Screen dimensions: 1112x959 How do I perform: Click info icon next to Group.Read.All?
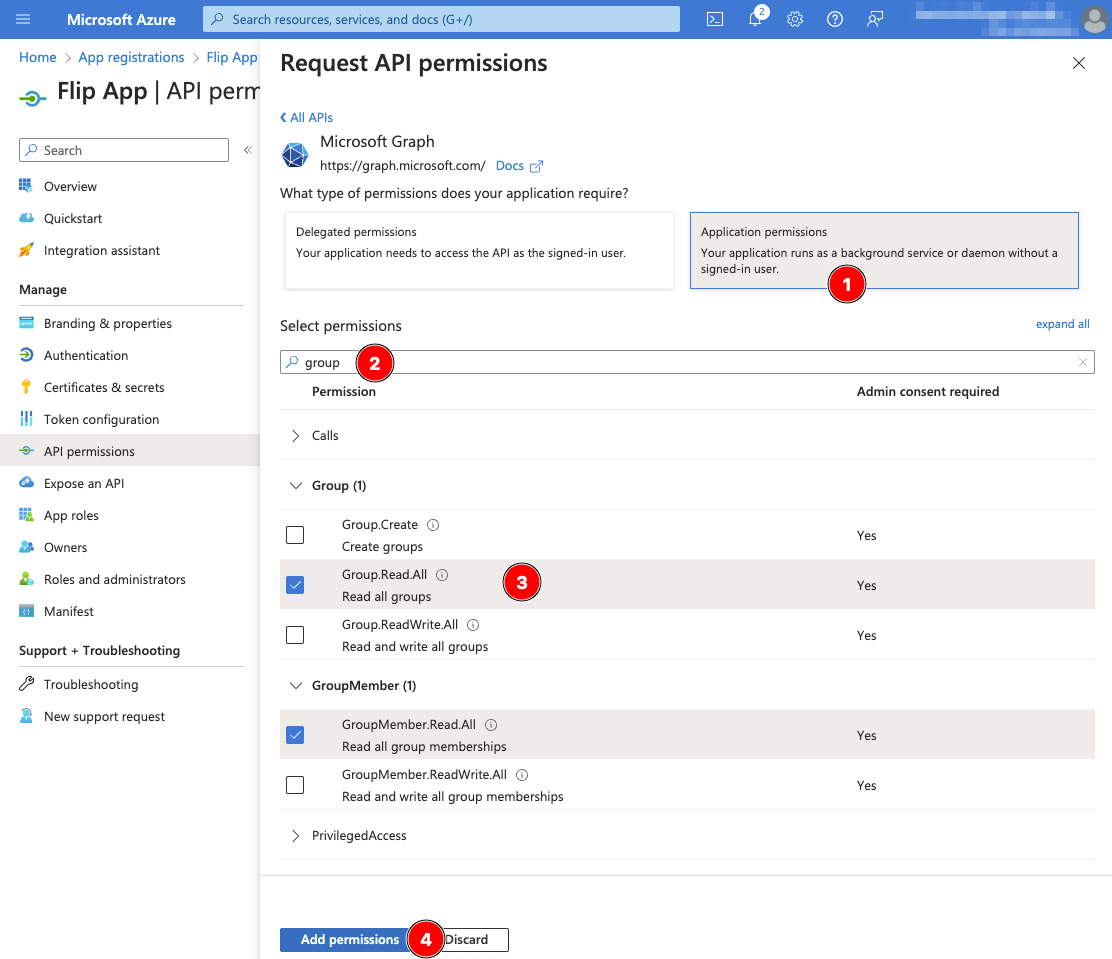point(442,575)
